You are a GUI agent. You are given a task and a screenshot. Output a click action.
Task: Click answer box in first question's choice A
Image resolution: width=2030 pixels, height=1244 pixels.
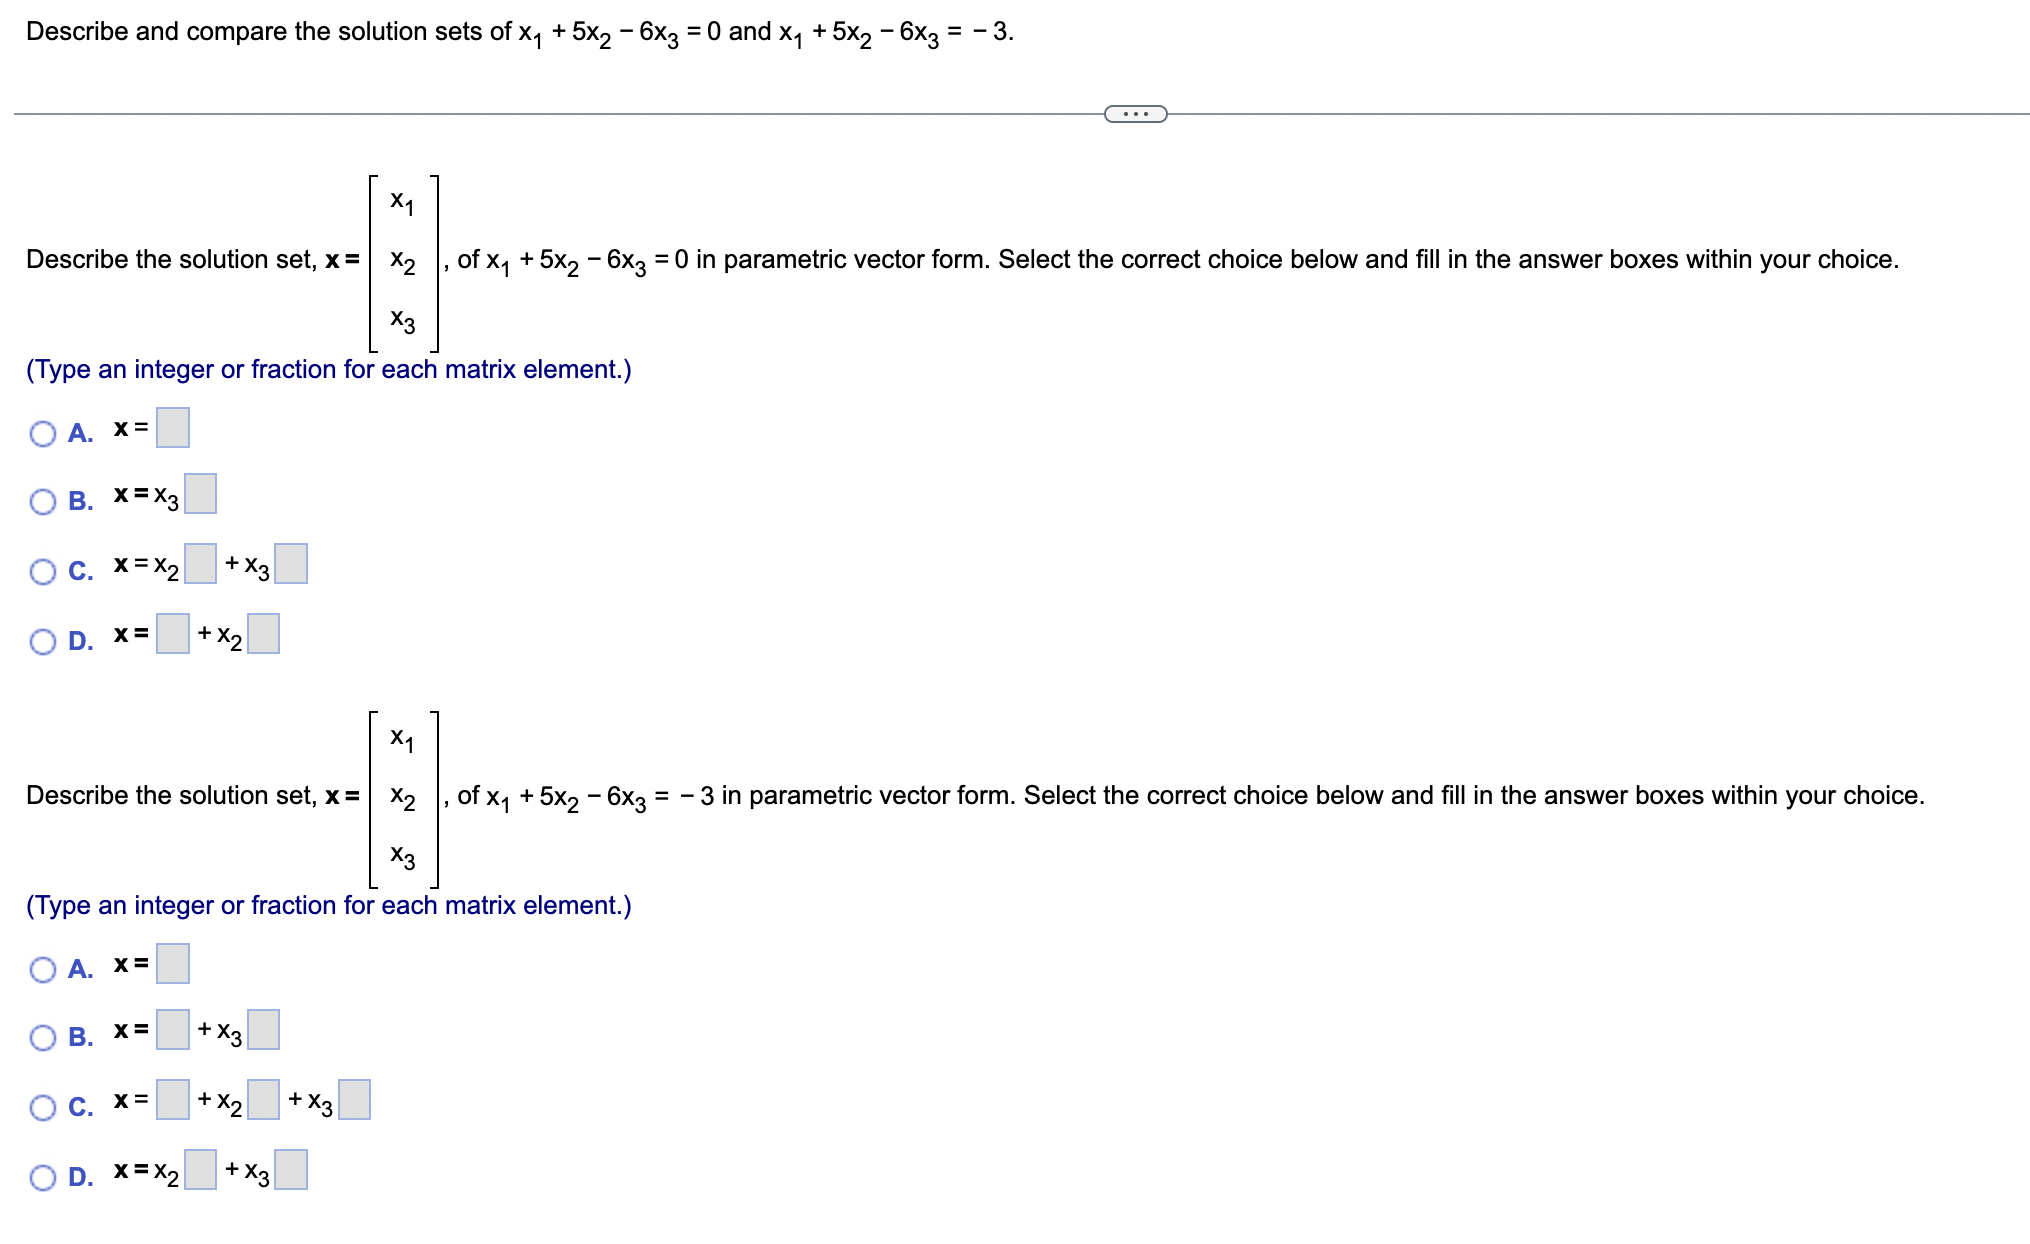coord(172,428)
